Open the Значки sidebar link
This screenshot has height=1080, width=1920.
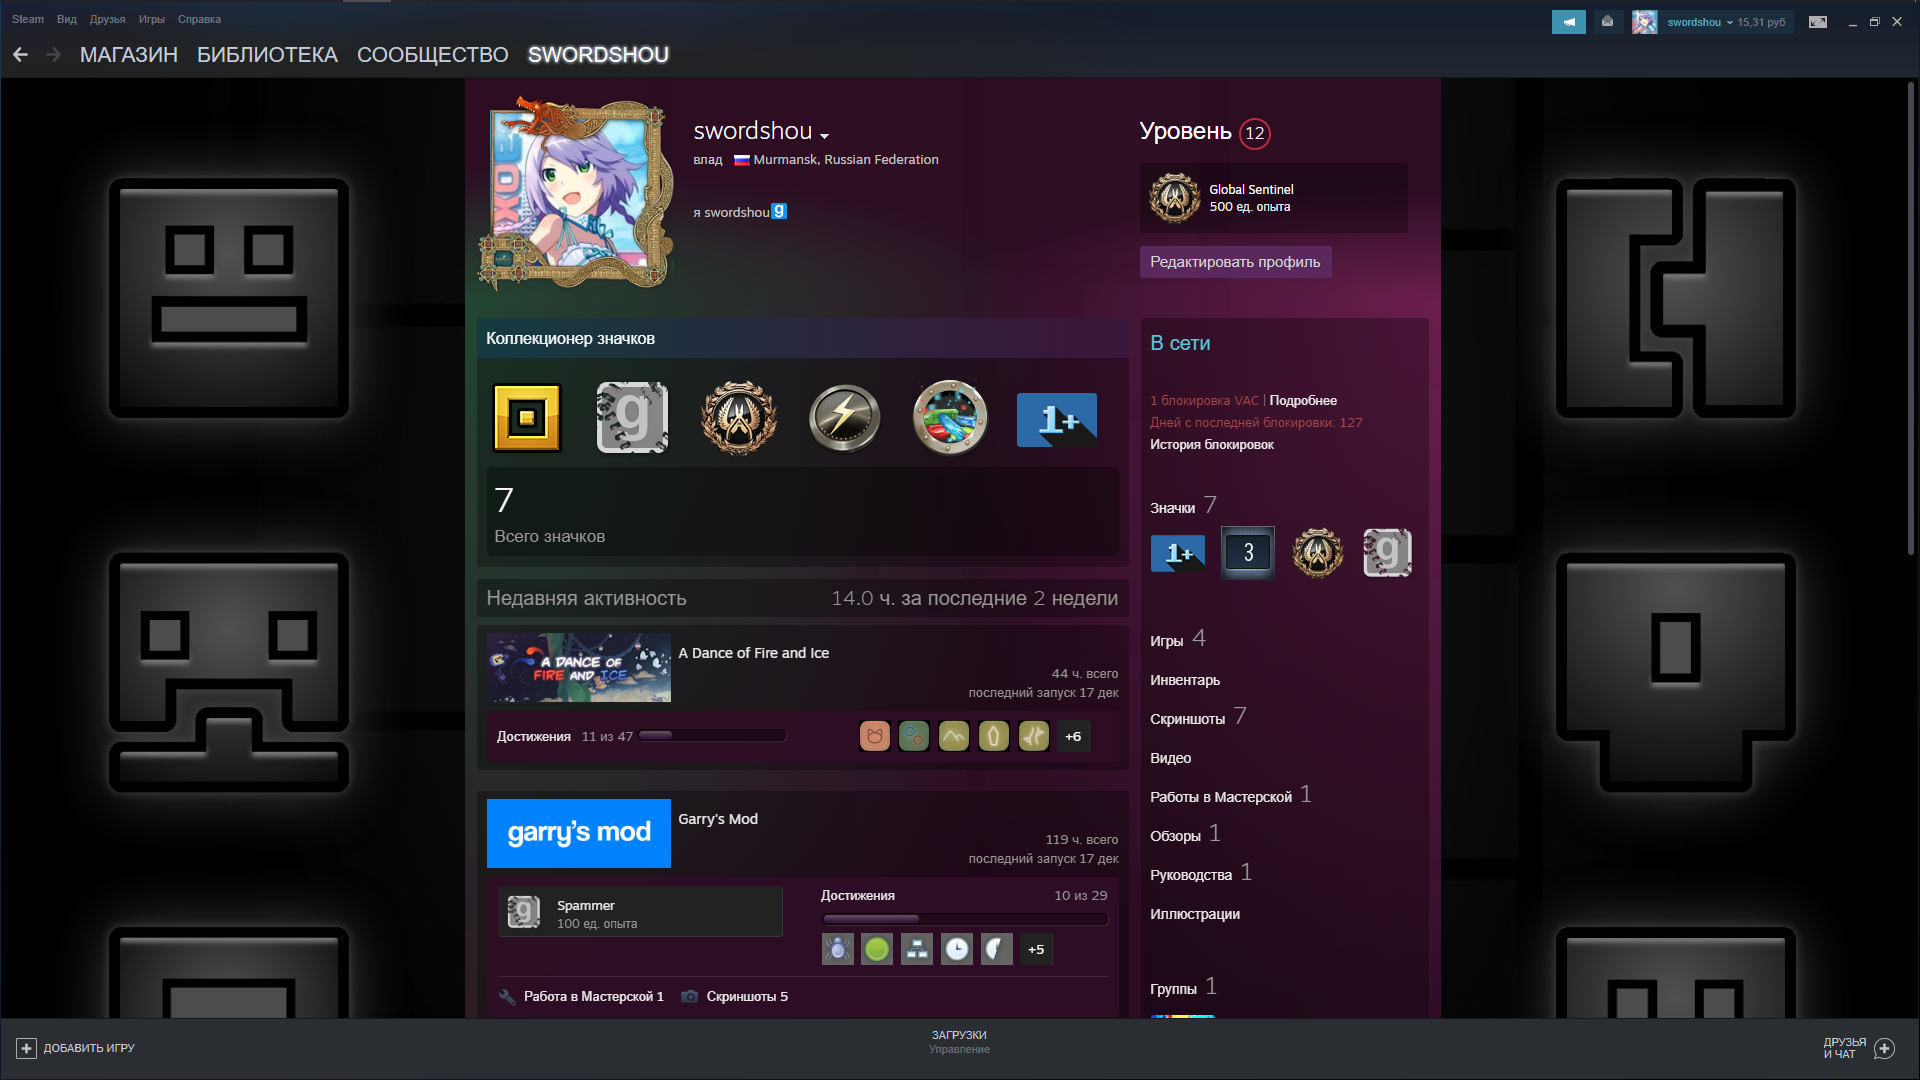pos(1172,508)
